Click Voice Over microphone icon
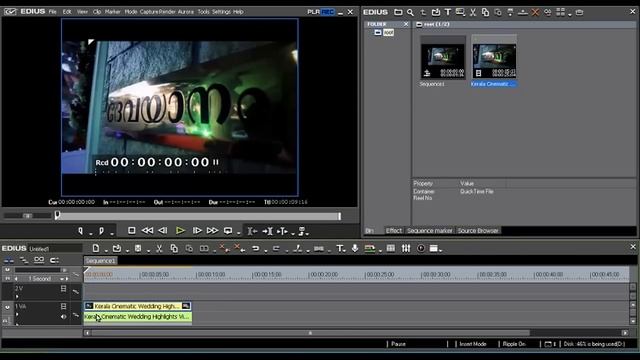The width and height of the screenshot is (640, 360). point(355,248)
